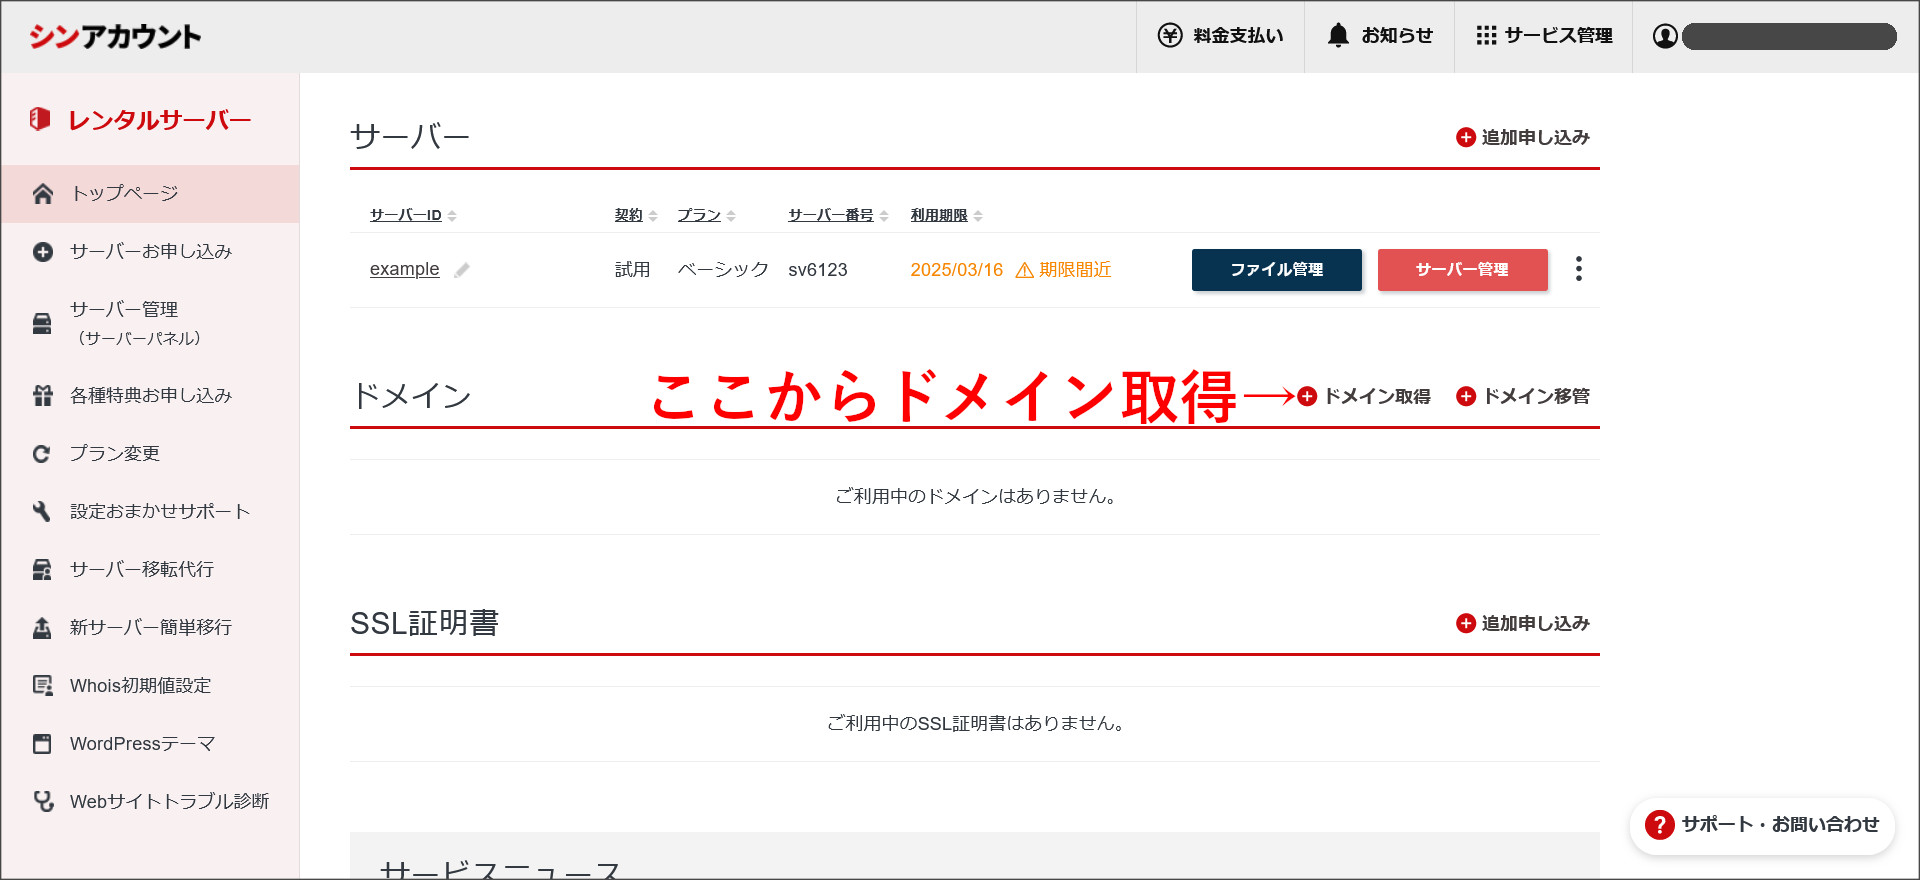The width and height of the screenshot is (1920, 880).
Task: Sort table by サーバー番号 column
Action: [838, 215]
